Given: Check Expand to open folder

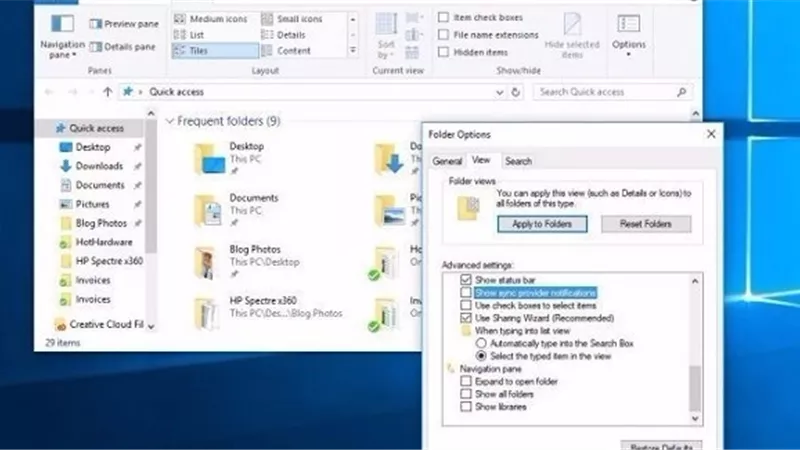Looking at the screenshot, I should point(465,381).
